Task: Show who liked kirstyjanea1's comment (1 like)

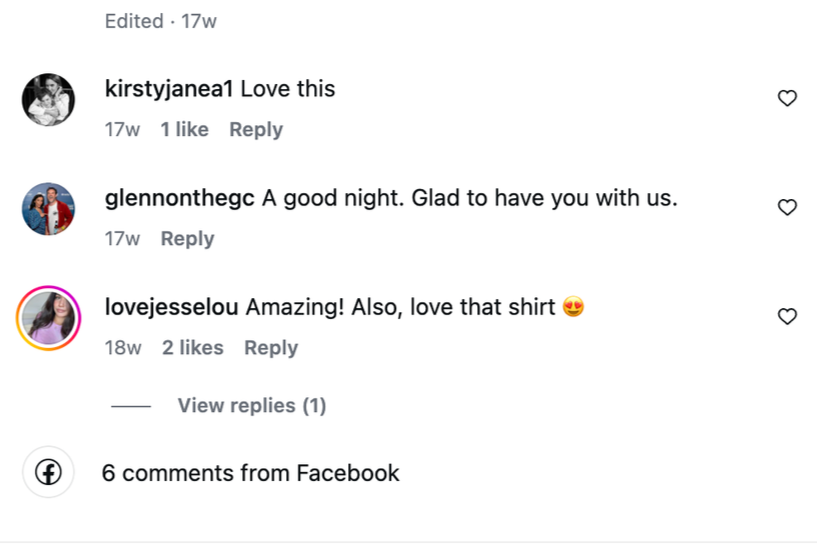Action: click(x=185, y=130)
